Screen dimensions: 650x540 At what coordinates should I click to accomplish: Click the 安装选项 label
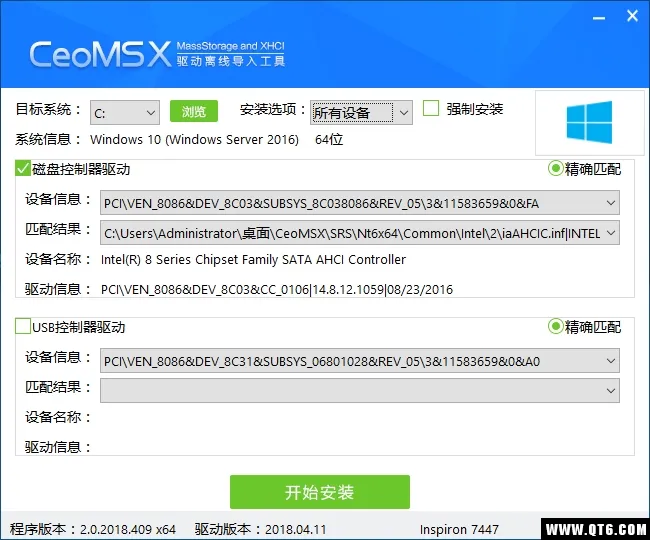(x=273, y=110)
